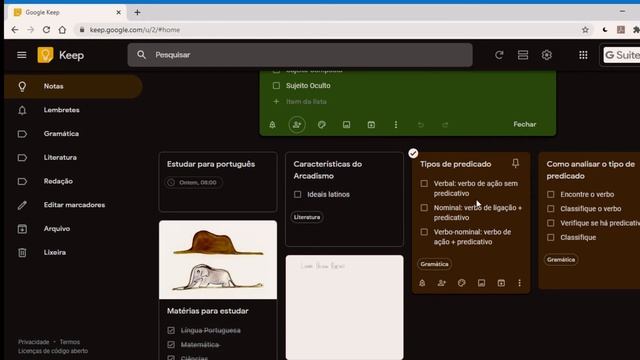This screenshot has height=360, width=640.
Task: Refresh notes with the refresh icon
Action: pos(499,55)
